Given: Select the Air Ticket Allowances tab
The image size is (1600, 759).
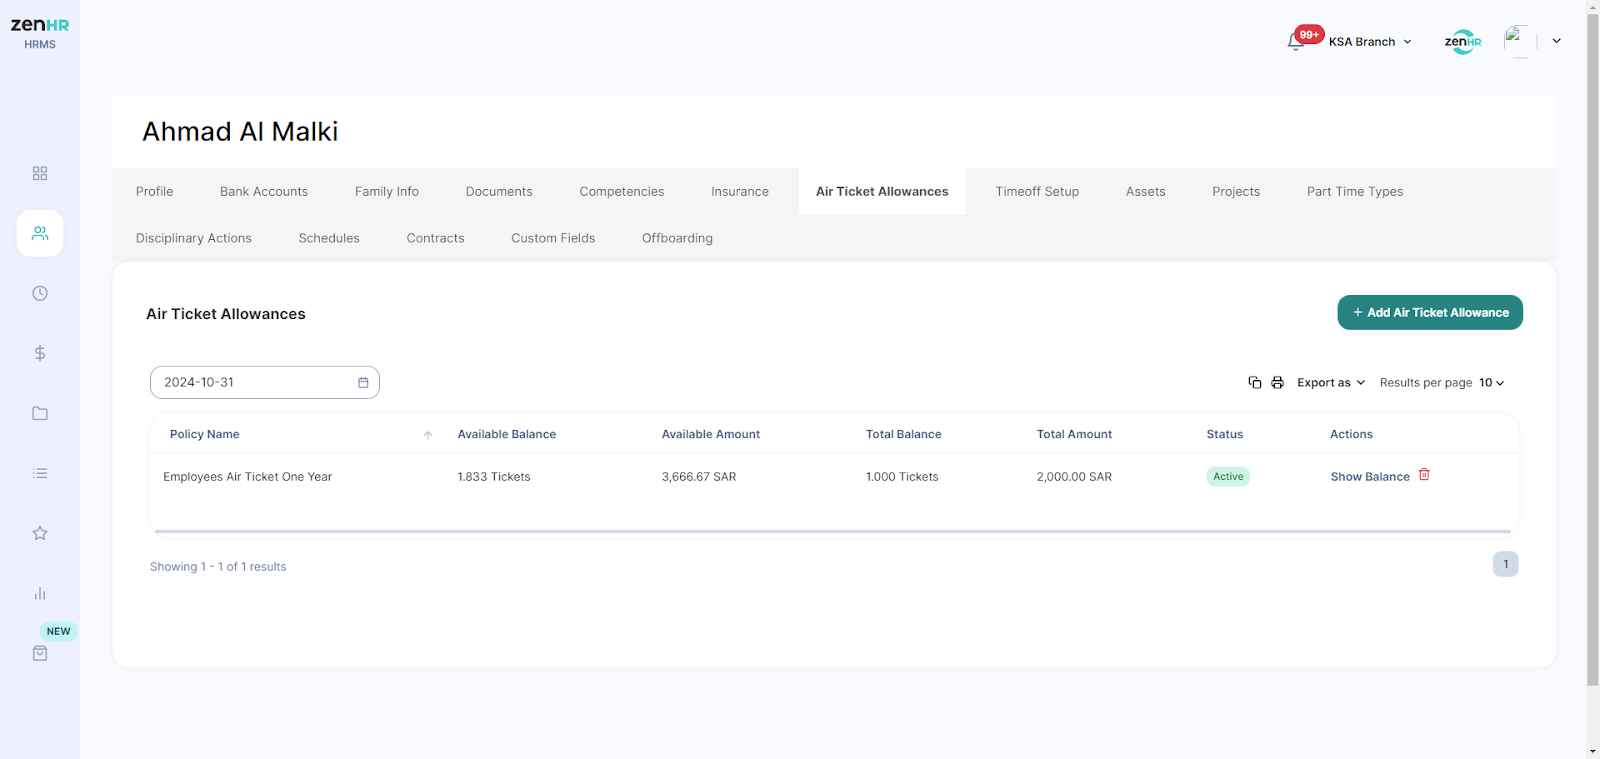Looking at the screenshot, I should click(x=882, y=191).
